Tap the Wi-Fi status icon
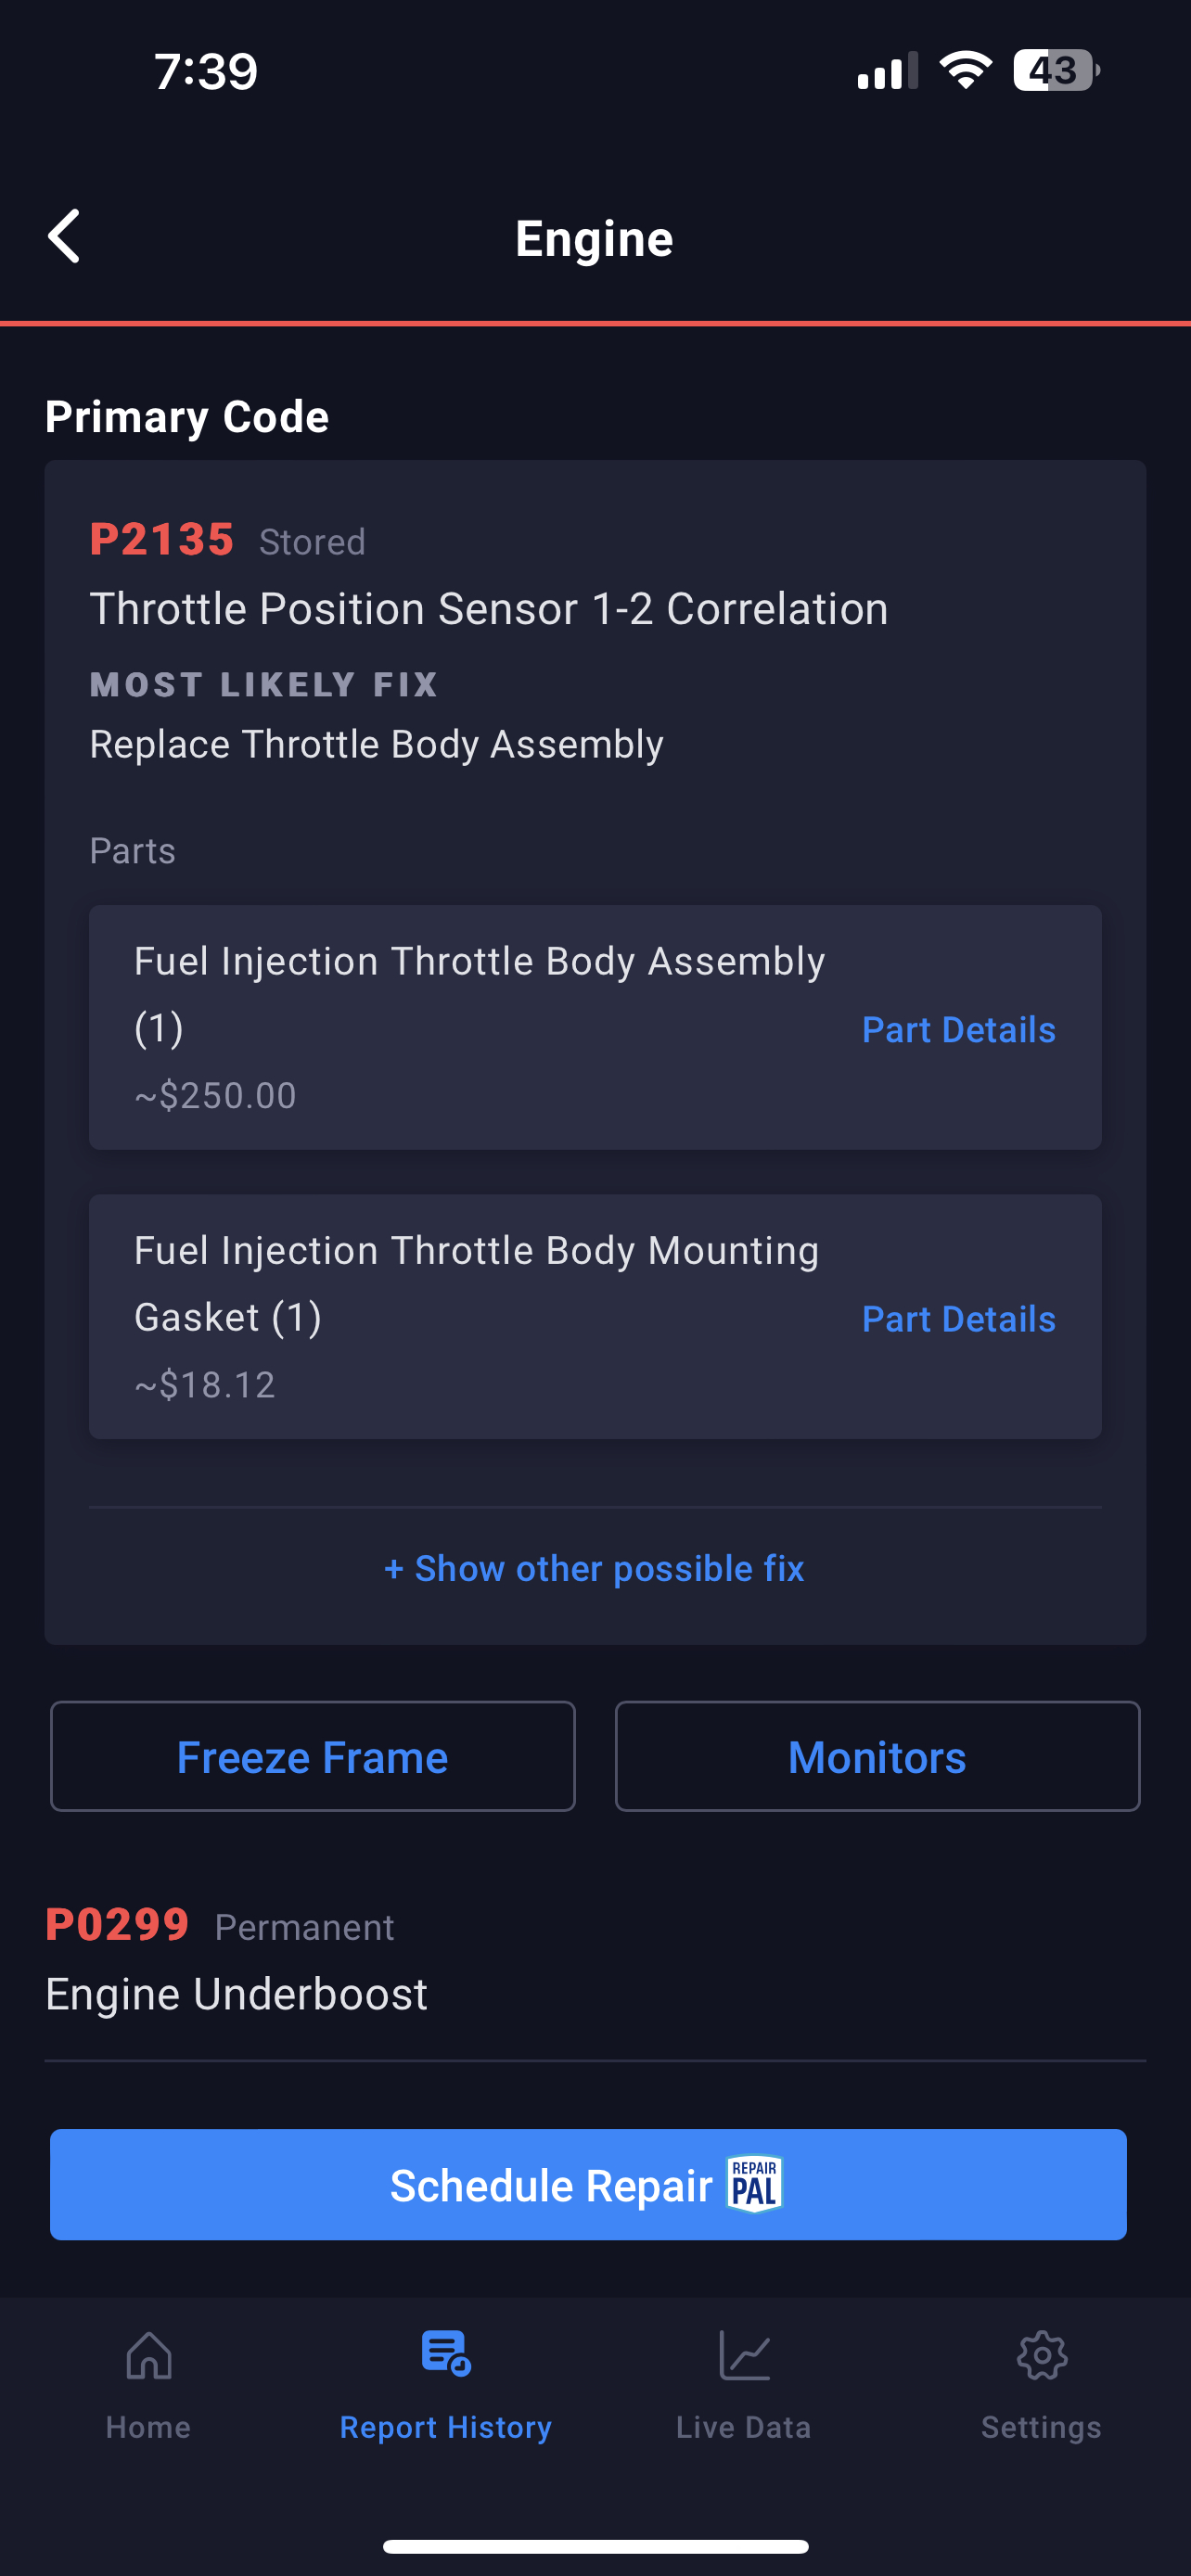Viewport: 1191px width, 2576px height. point(965,70)
